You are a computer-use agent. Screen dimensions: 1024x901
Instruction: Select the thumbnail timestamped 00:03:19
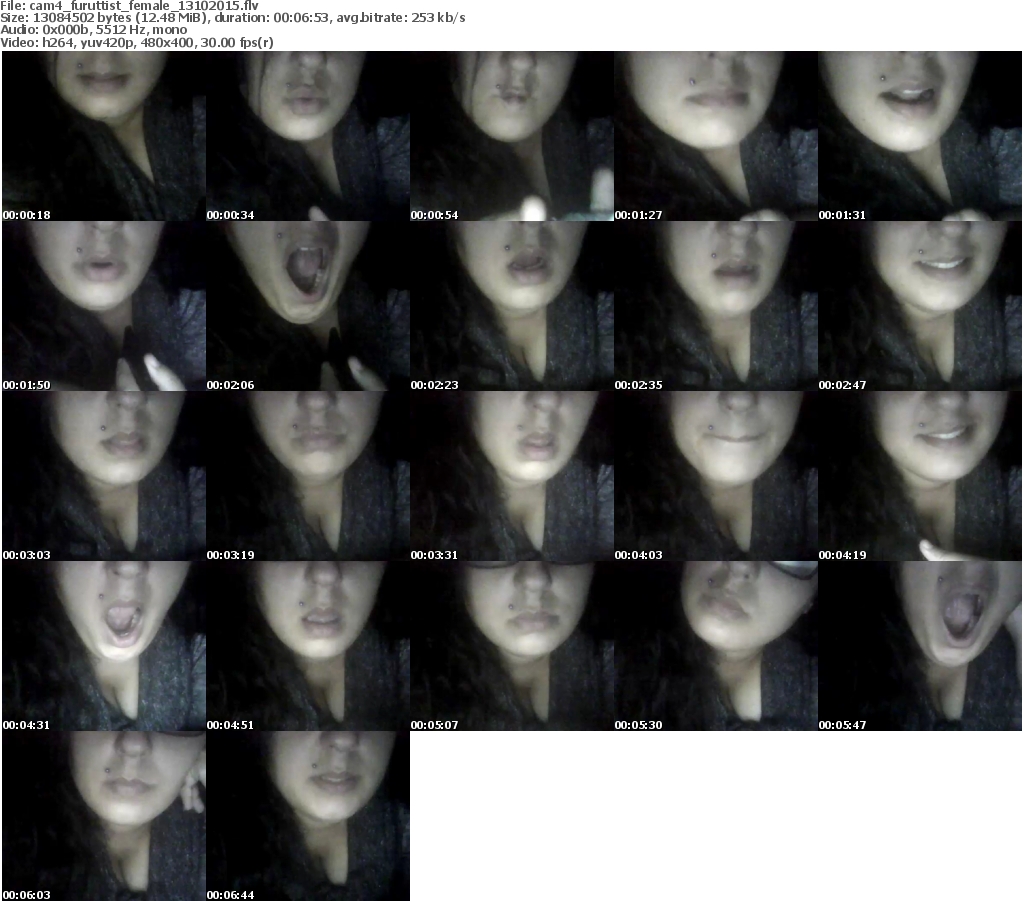point(308,476)
